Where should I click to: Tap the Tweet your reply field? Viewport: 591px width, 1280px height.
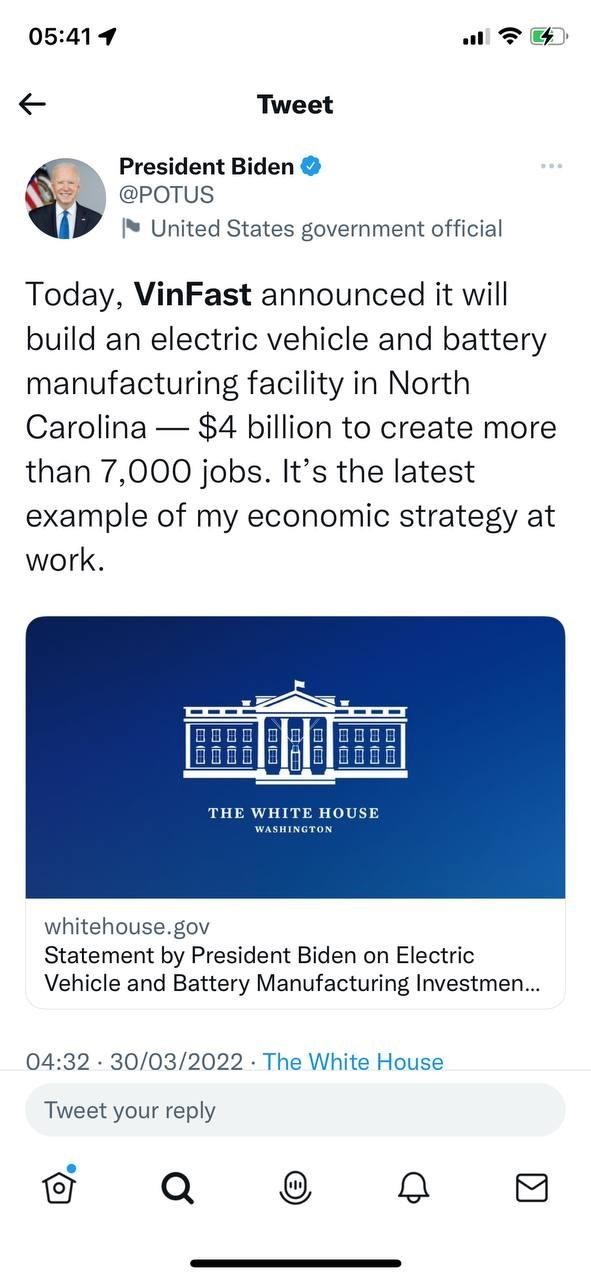[295, 1110]
